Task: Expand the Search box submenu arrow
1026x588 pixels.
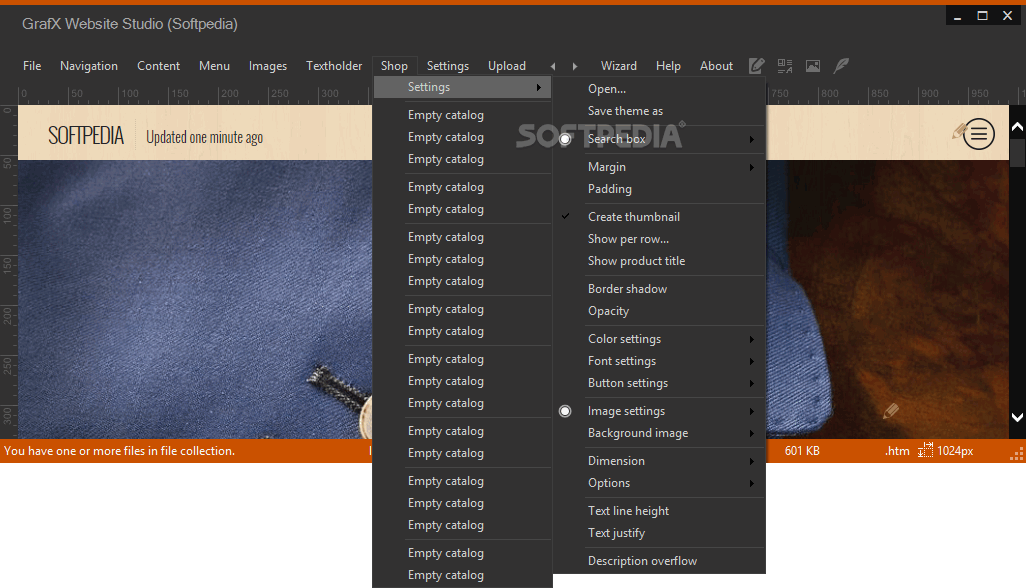Action: tap(751, 139)
